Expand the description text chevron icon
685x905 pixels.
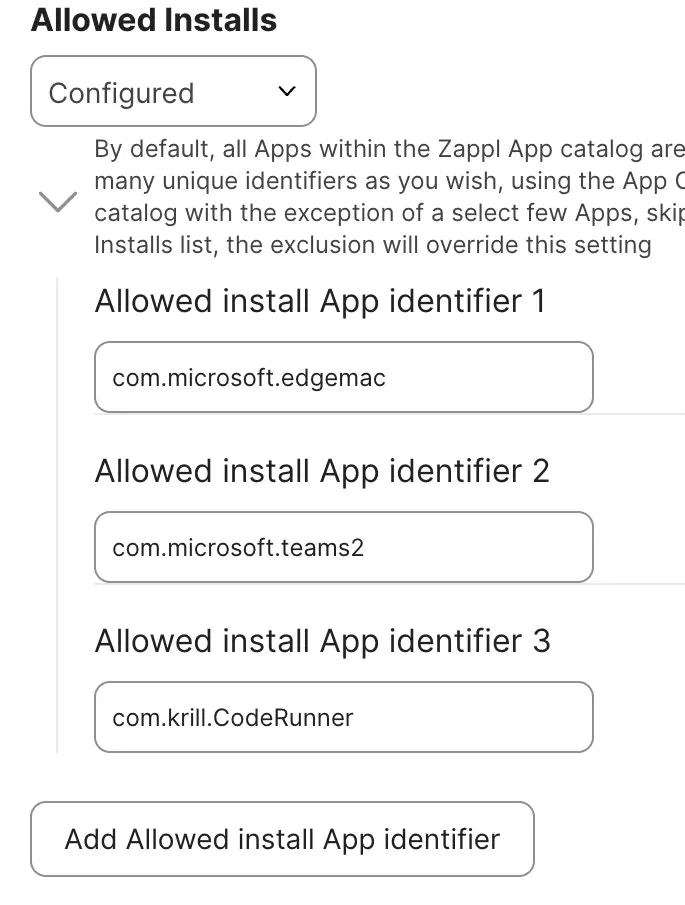tap(57, 201)
